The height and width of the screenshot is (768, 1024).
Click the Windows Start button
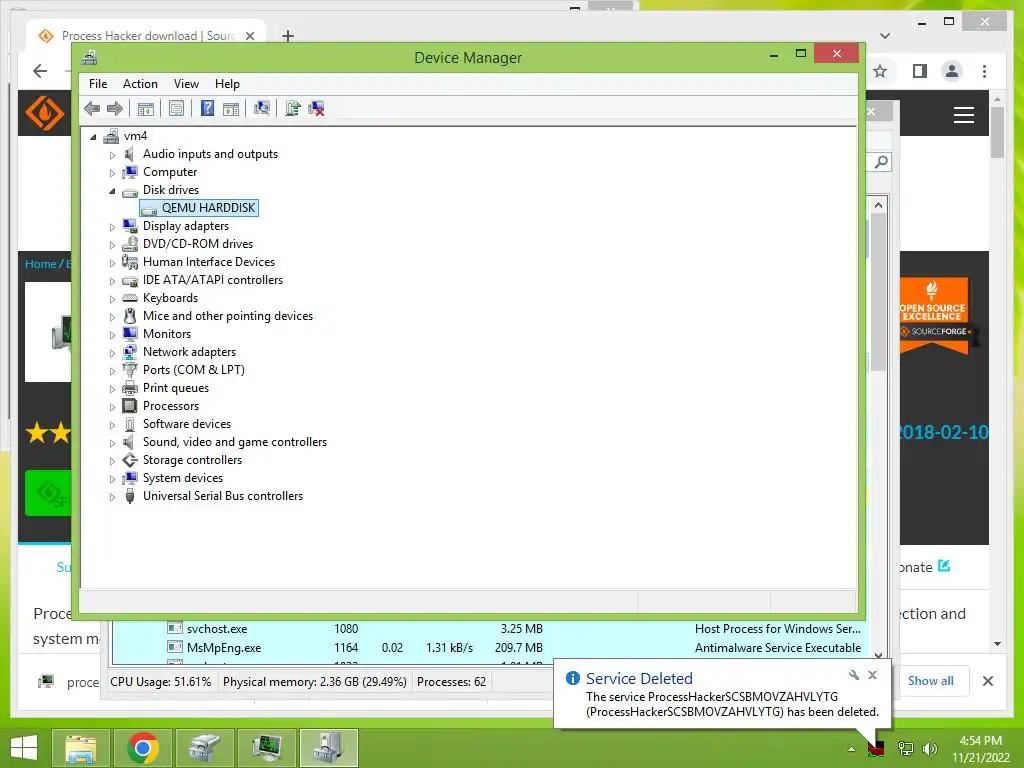tap(24, 748)
